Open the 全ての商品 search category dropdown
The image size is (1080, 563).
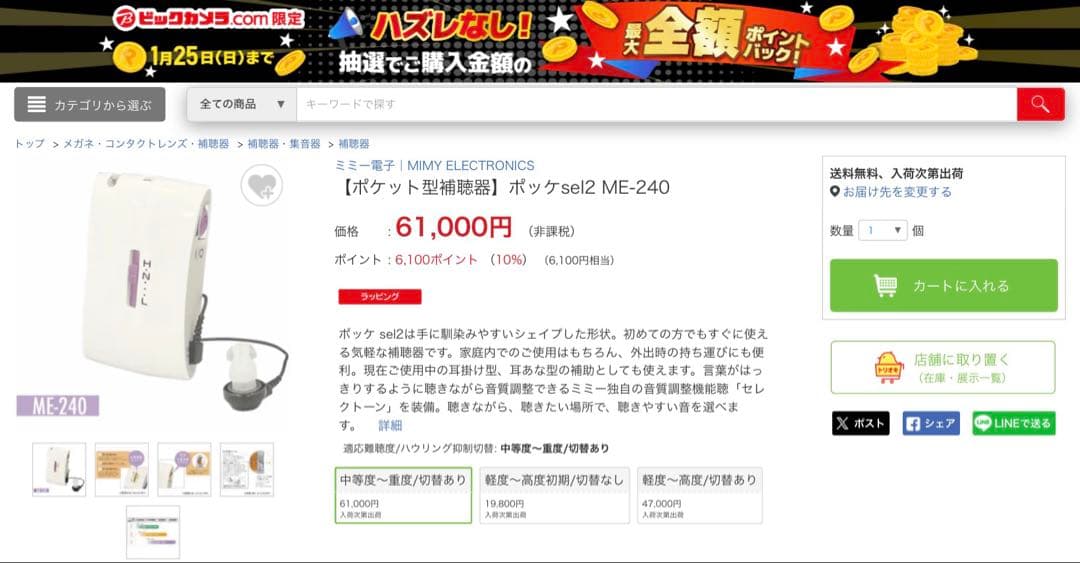[x=242, y=105]
